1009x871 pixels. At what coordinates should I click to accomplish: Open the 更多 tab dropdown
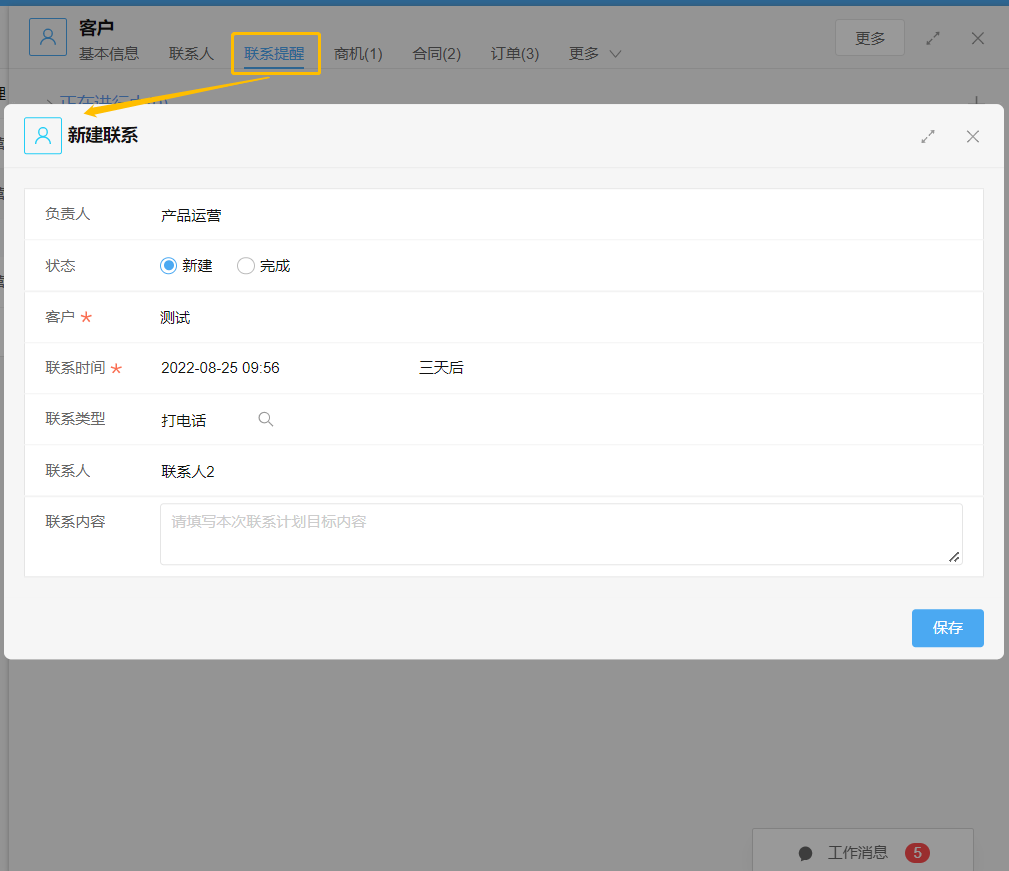(595, 54)
